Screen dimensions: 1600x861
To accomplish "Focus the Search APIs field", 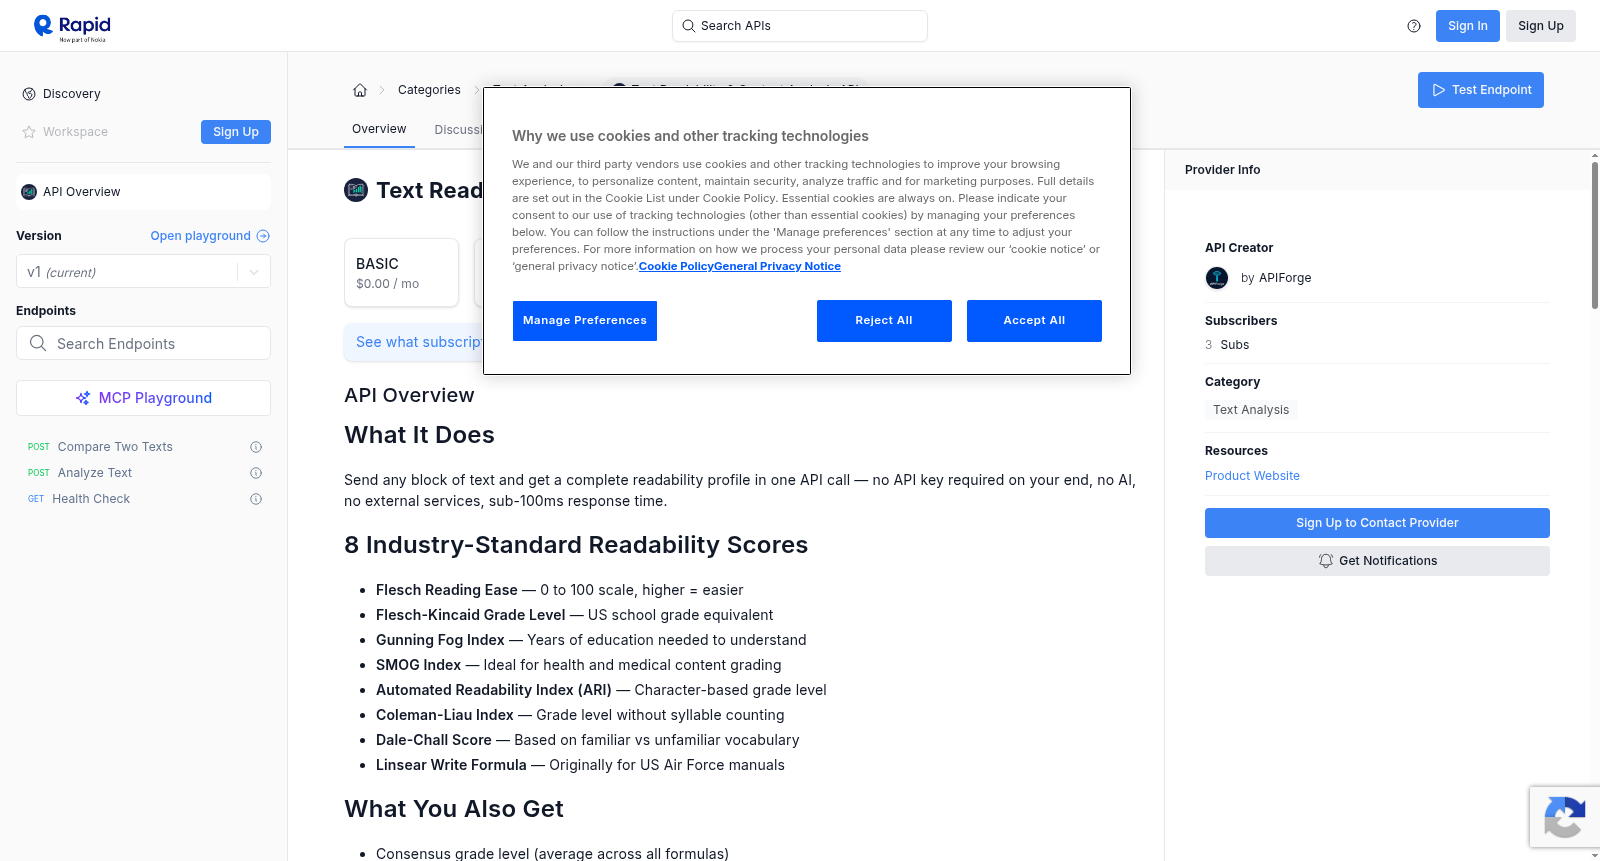I will pos(800,26).
